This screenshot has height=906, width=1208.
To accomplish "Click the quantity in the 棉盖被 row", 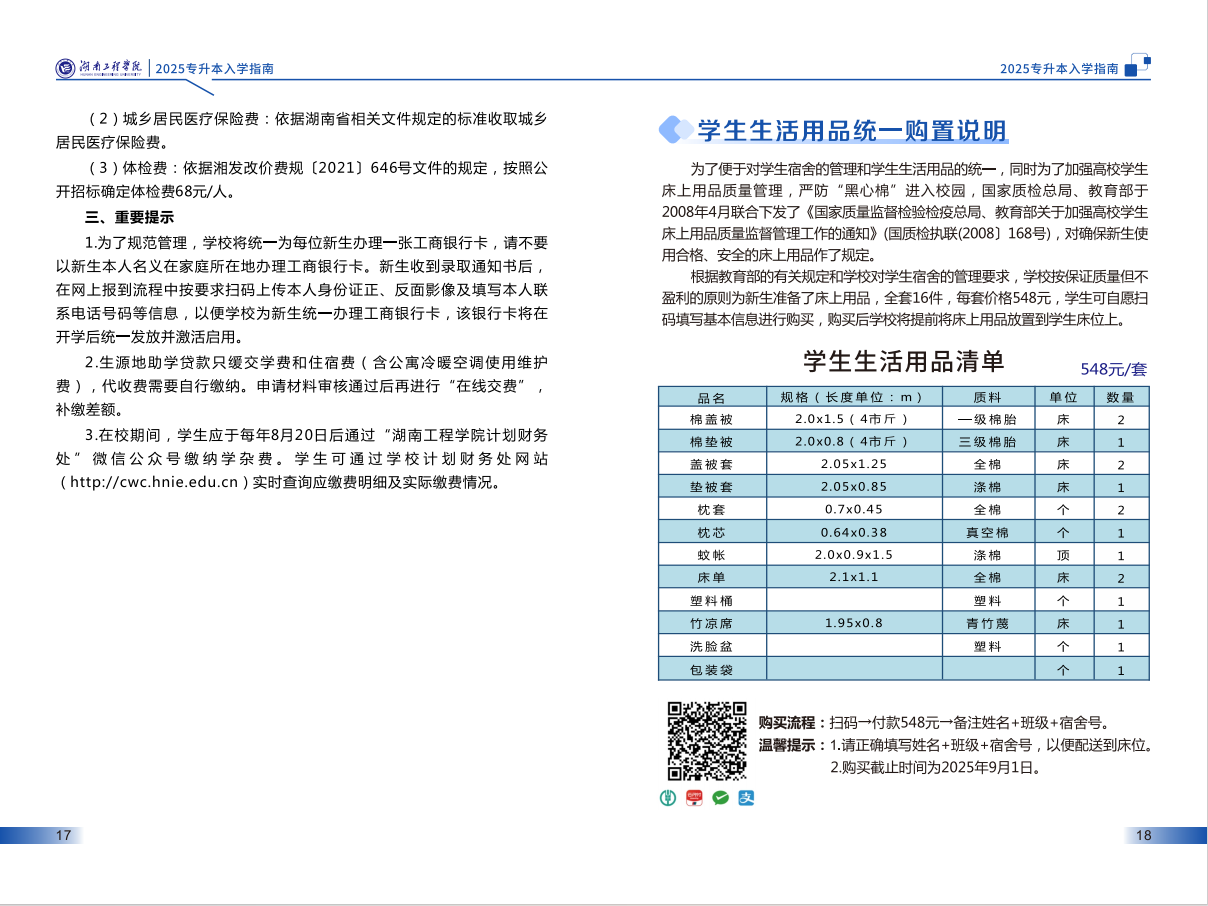I will click(x=1121, y=420).
